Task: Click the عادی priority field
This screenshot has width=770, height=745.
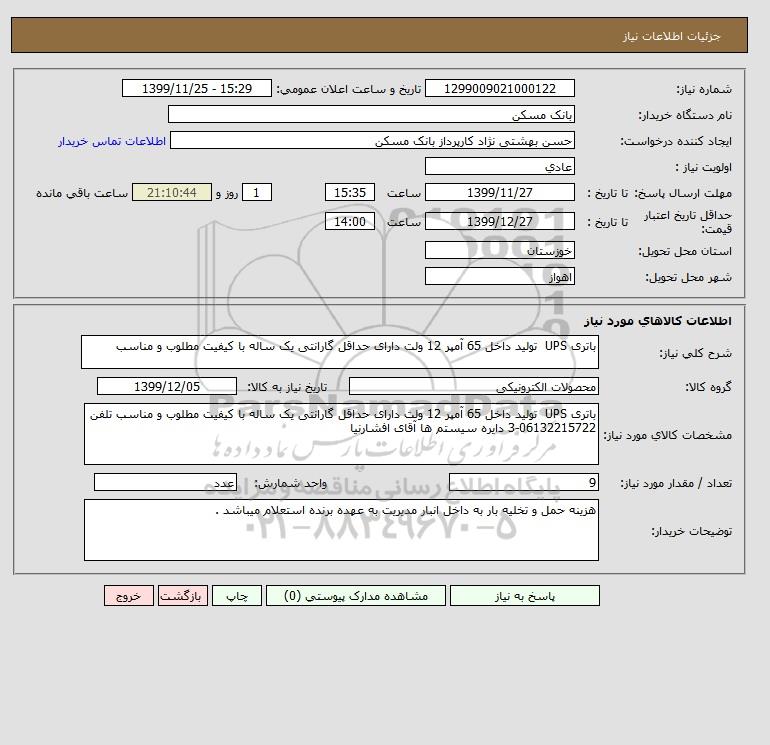Action: 499,166
